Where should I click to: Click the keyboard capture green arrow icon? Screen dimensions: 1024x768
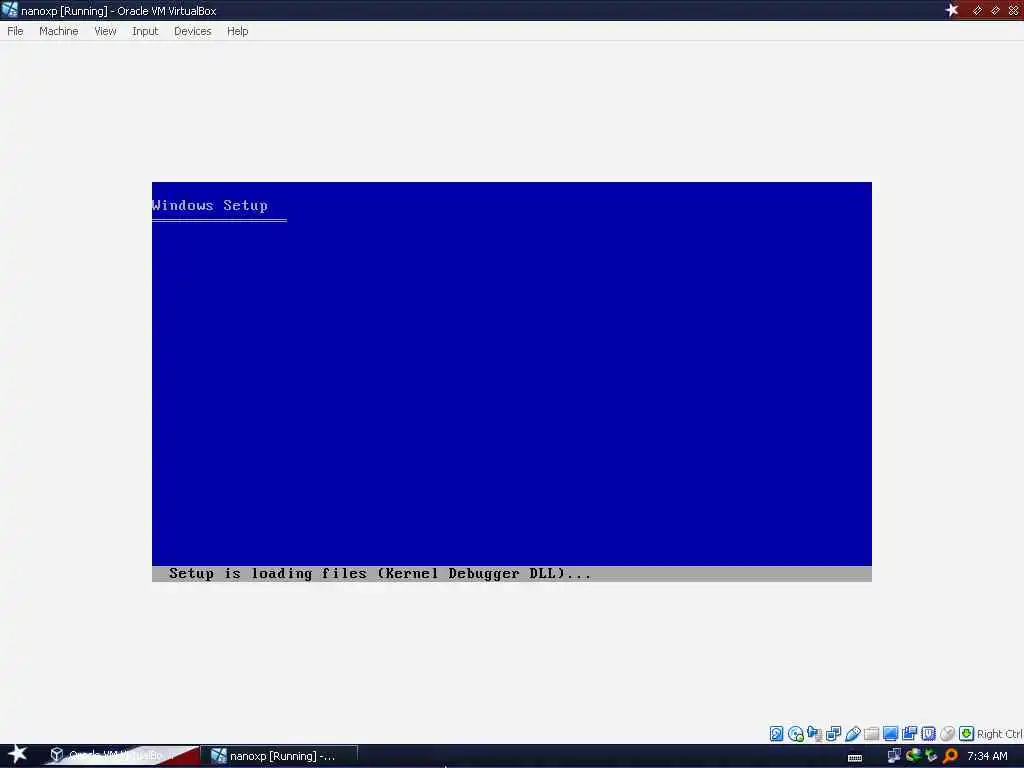(x=967, y=733)
